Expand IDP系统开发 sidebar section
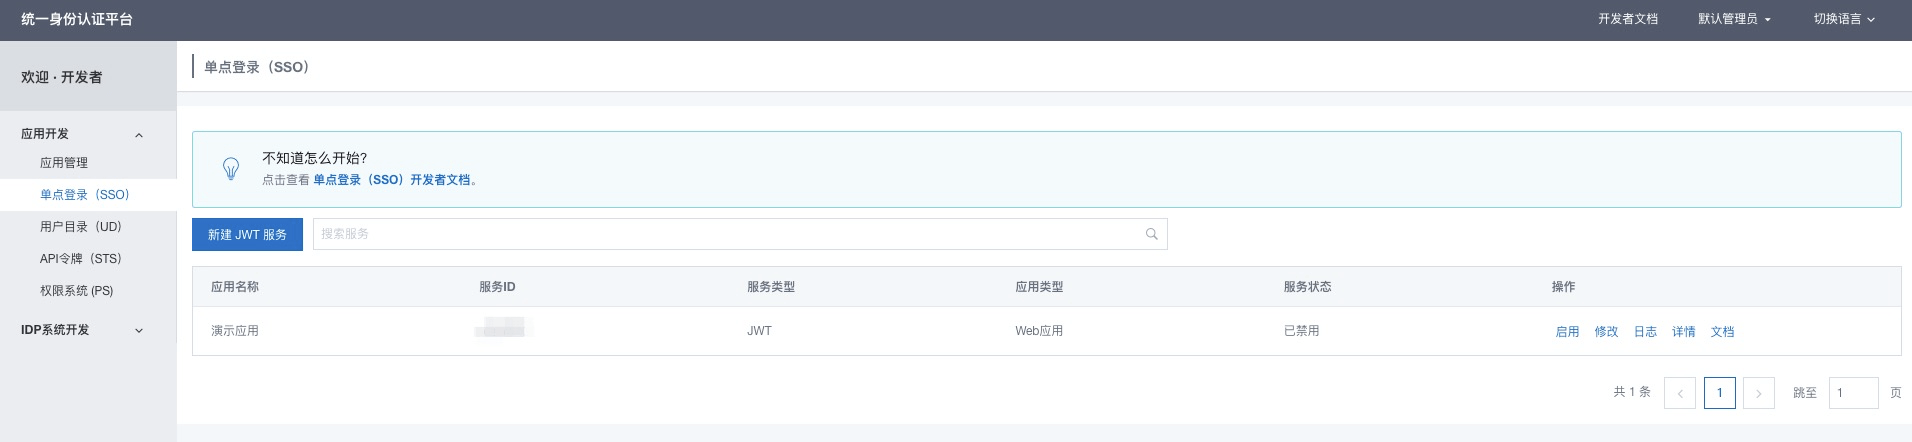 [x=139, y=331]
